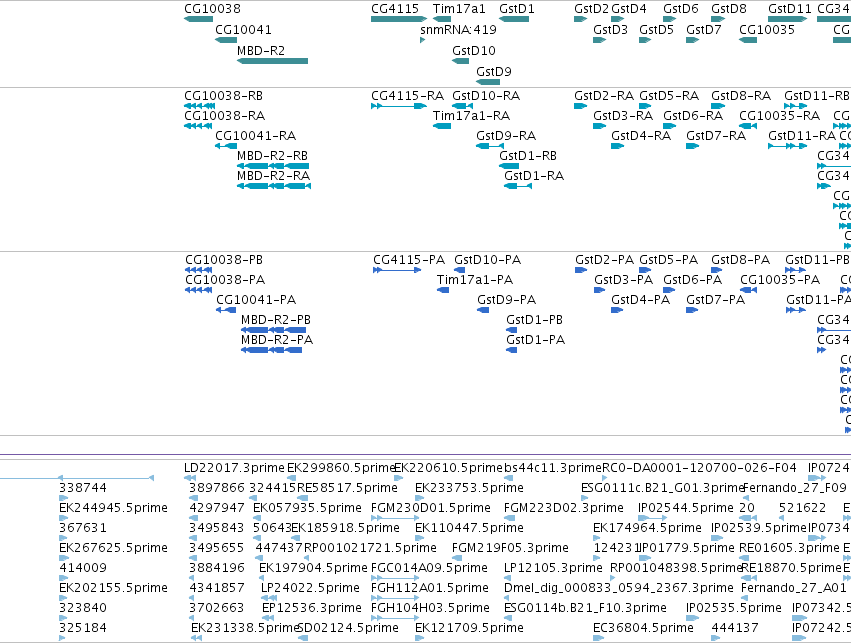Select transcript CG10035-RA
Image resolution: width=851 pixels, height=643 pixels.
pyautogui.click(x=779, y=116)
